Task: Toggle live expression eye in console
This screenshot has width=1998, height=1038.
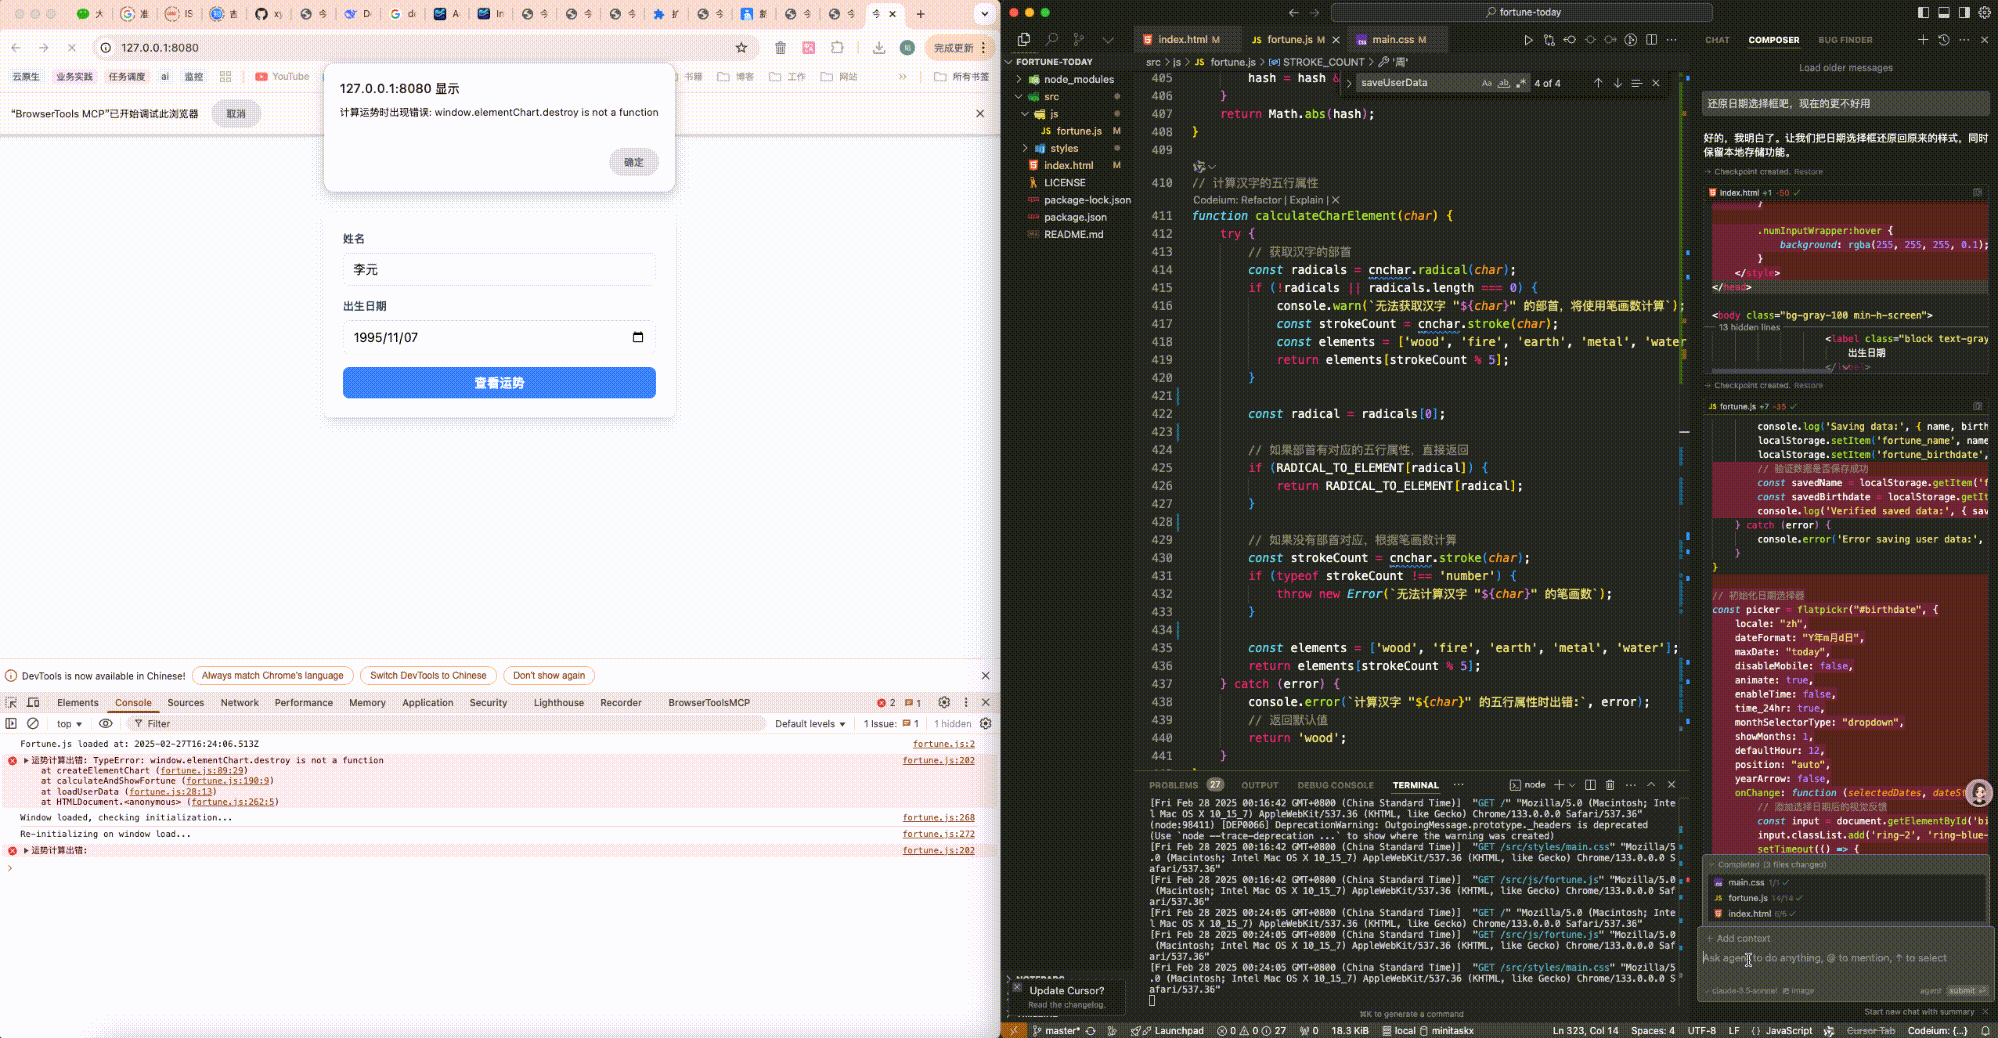Action: (x=105, y=723)
